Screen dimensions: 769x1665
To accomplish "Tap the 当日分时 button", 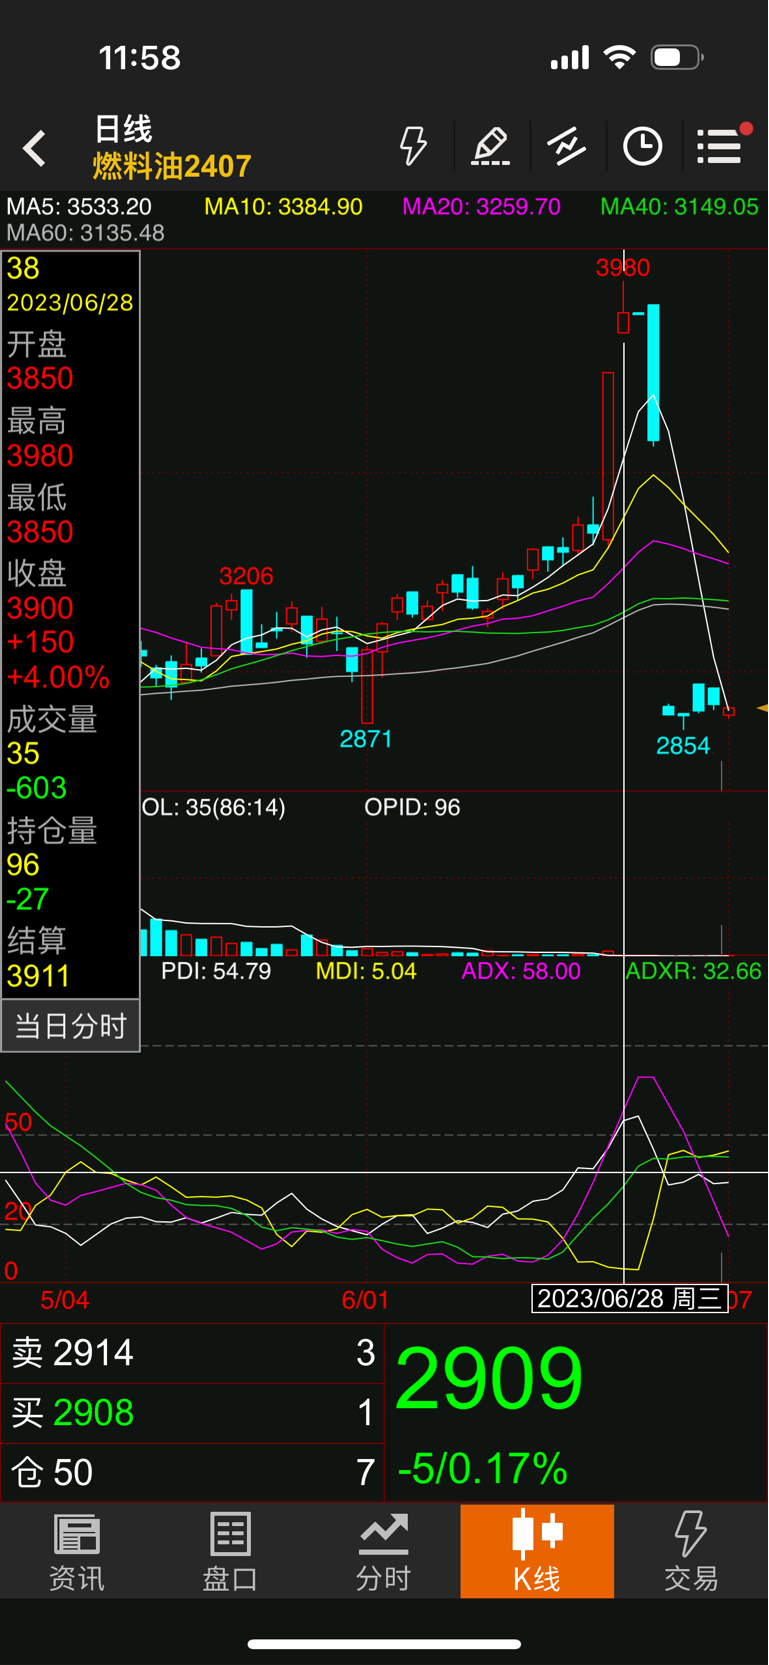I will click(70, 1026).
